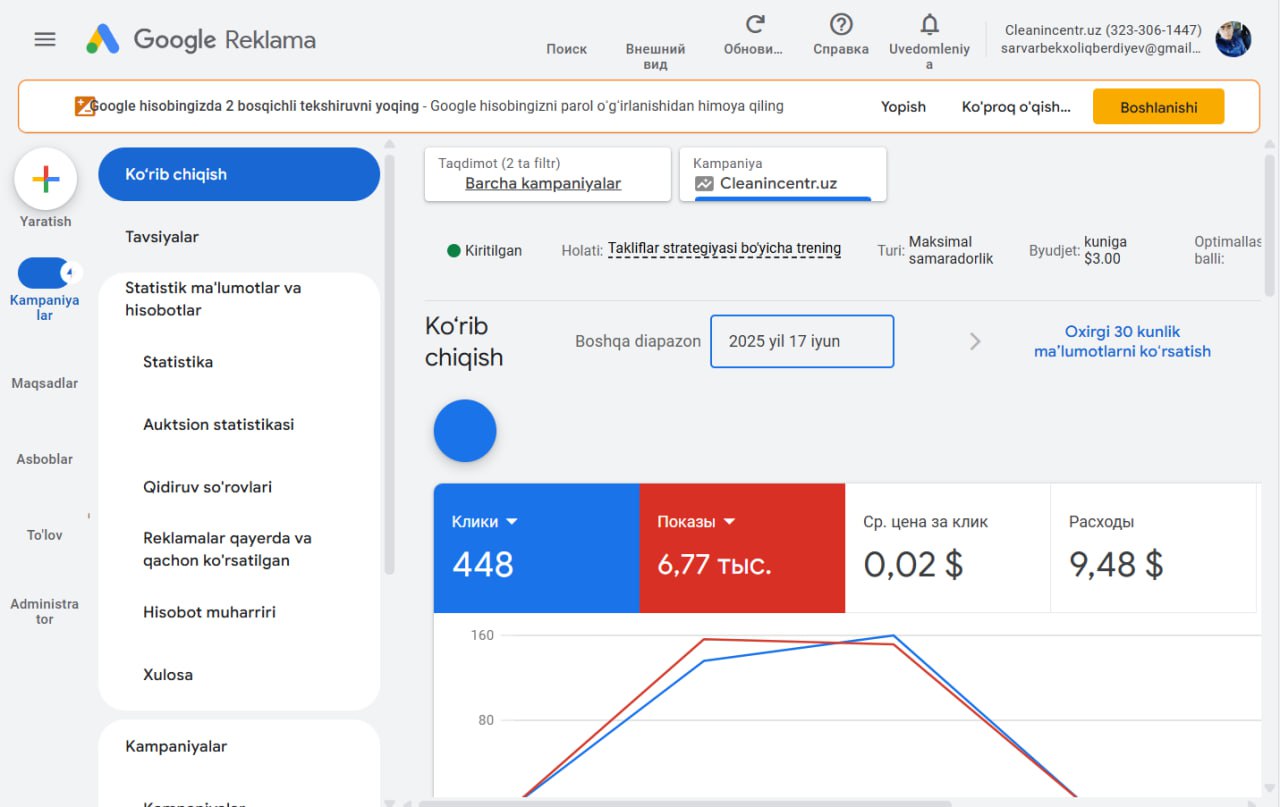
Task: Open Auktsion statistikasi
Action: pyautogui.click(x=219, y=424)
